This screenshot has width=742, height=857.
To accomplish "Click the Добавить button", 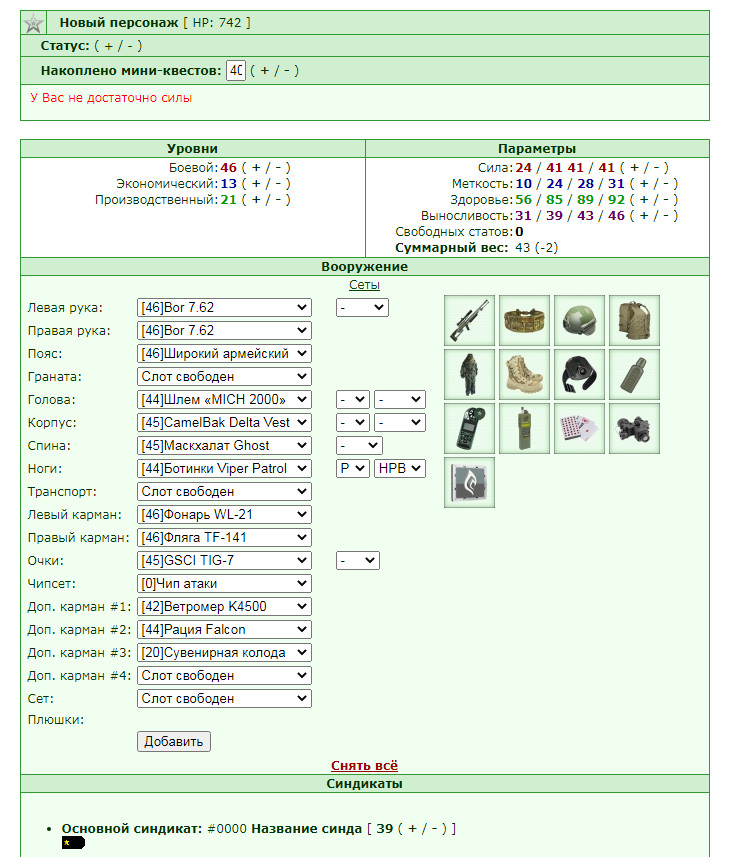I will 174,742.
